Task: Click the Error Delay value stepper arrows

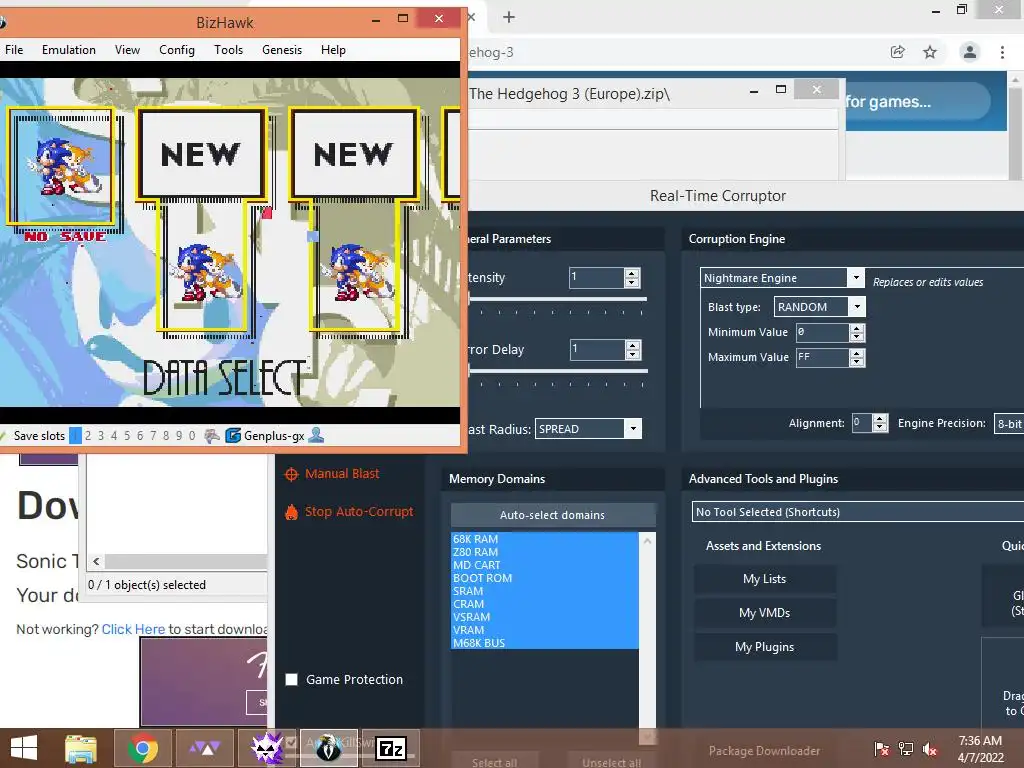Action: point(632,349)
